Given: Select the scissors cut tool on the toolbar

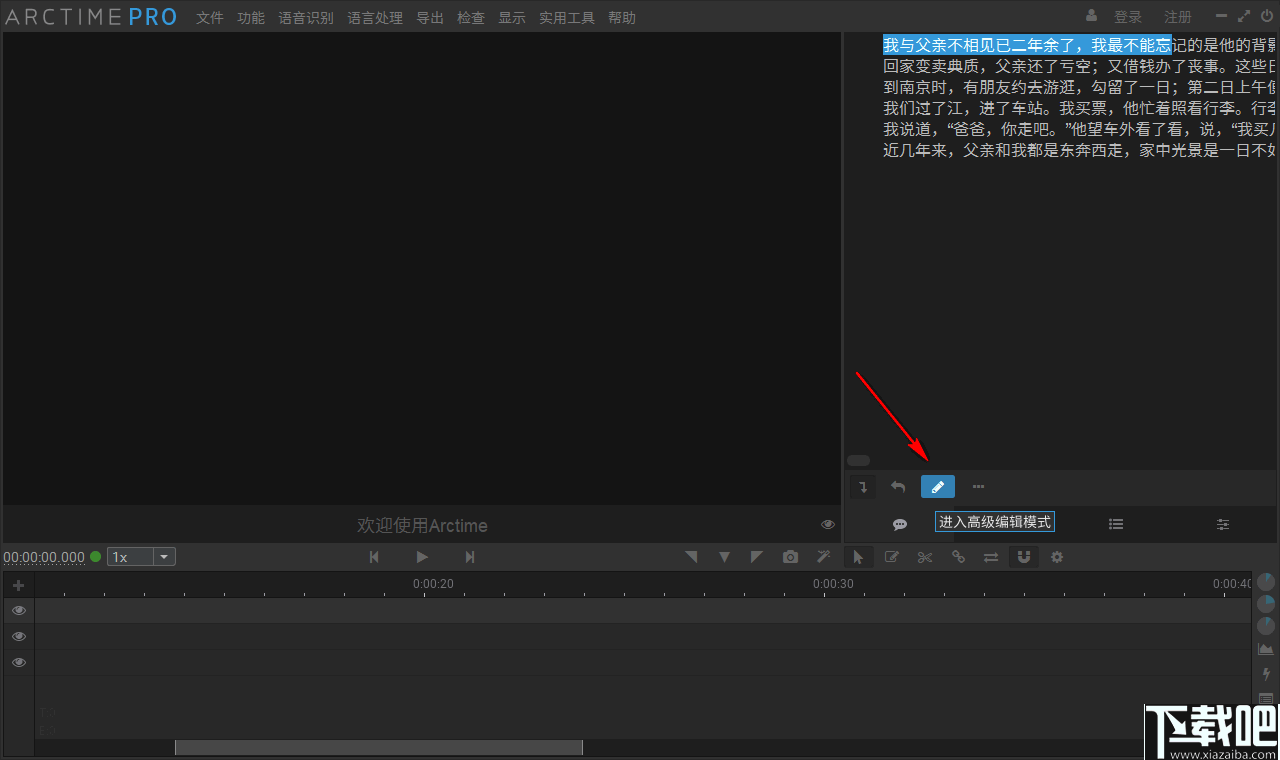Looking at the screenshot, I should pos(924,557).
